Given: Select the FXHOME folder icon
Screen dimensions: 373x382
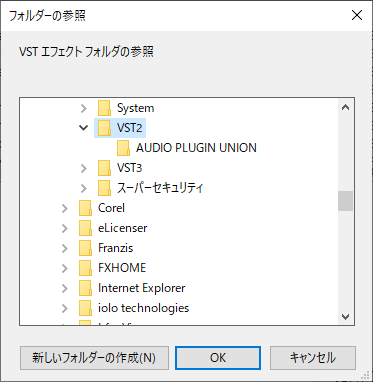Looking at the screenshot, I should [x=85, y=268].
